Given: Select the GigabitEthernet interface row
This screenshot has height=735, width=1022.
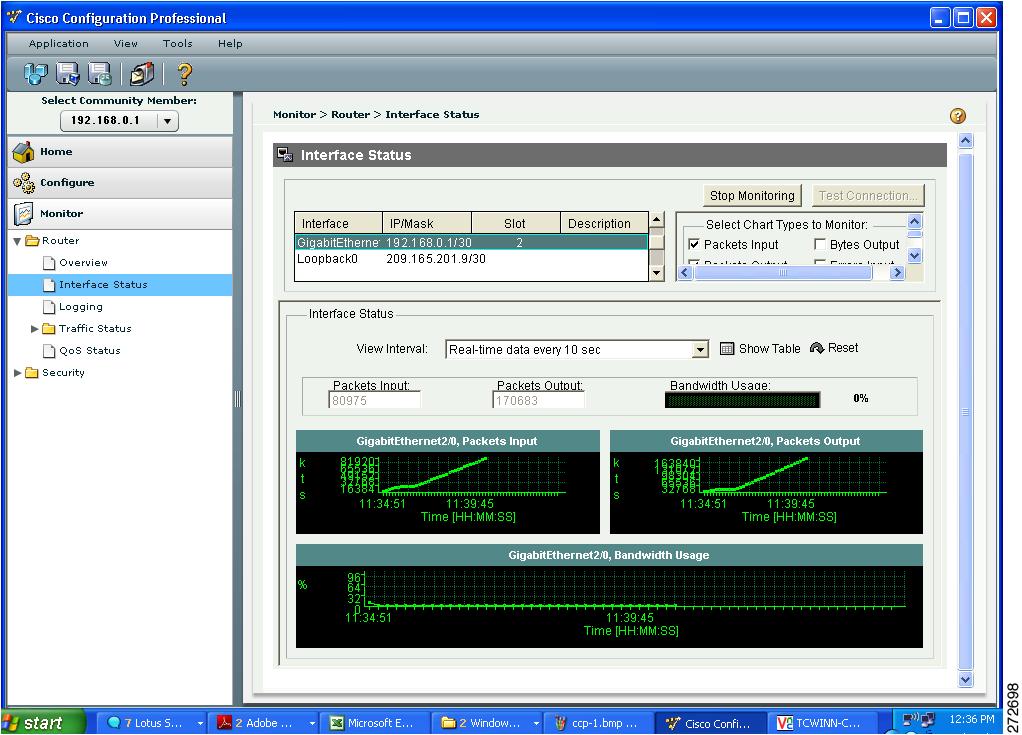Looking at the screenshot, I should [471, 242].
